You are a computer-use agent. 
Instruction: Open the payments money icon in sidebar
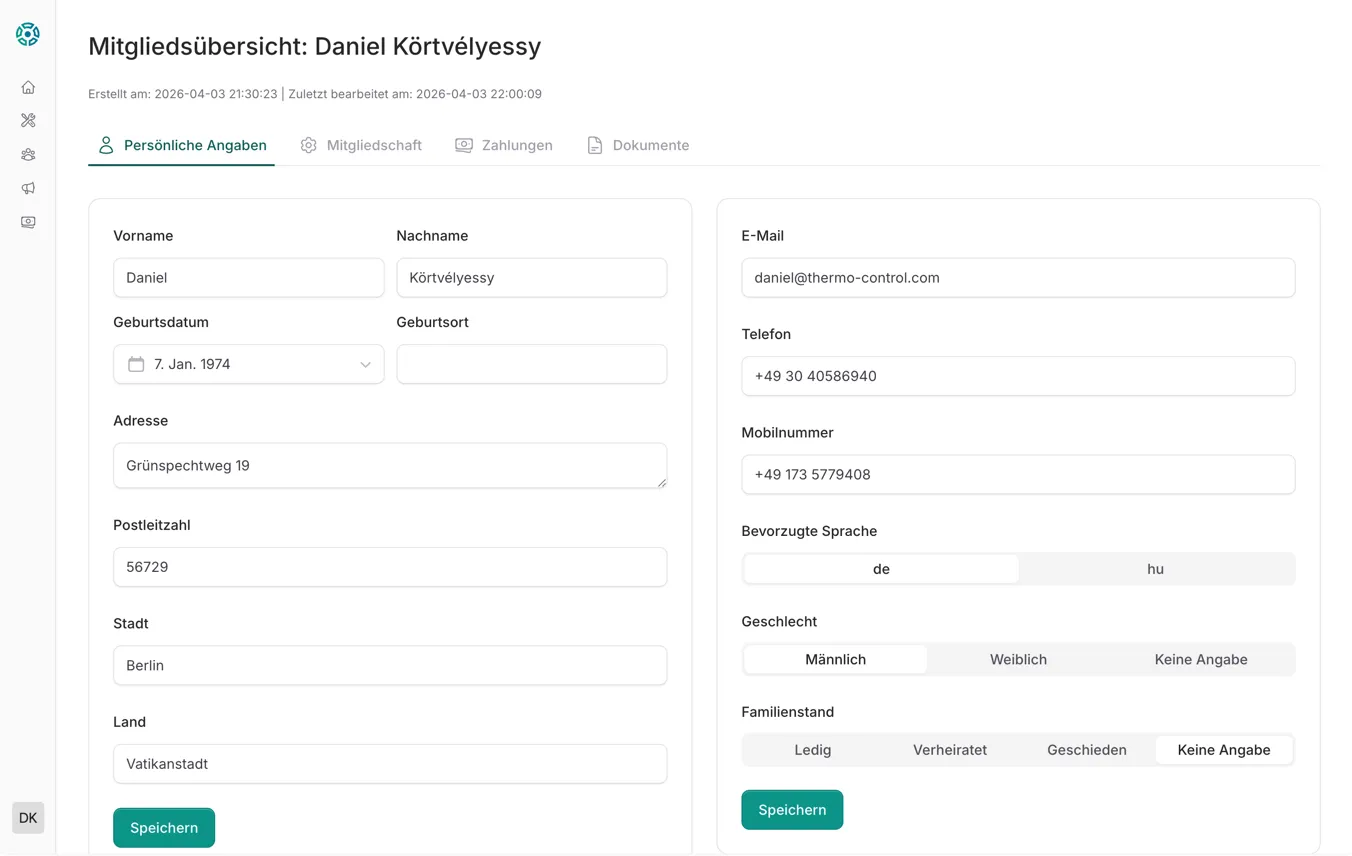(28, 222)
